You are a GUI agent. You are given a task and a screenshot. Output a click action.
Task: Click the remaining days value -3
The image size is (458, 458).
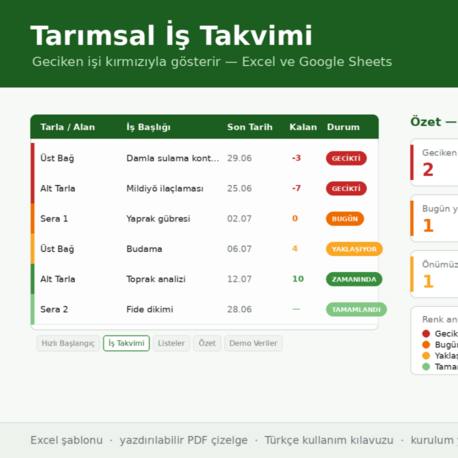coord(296,158)
